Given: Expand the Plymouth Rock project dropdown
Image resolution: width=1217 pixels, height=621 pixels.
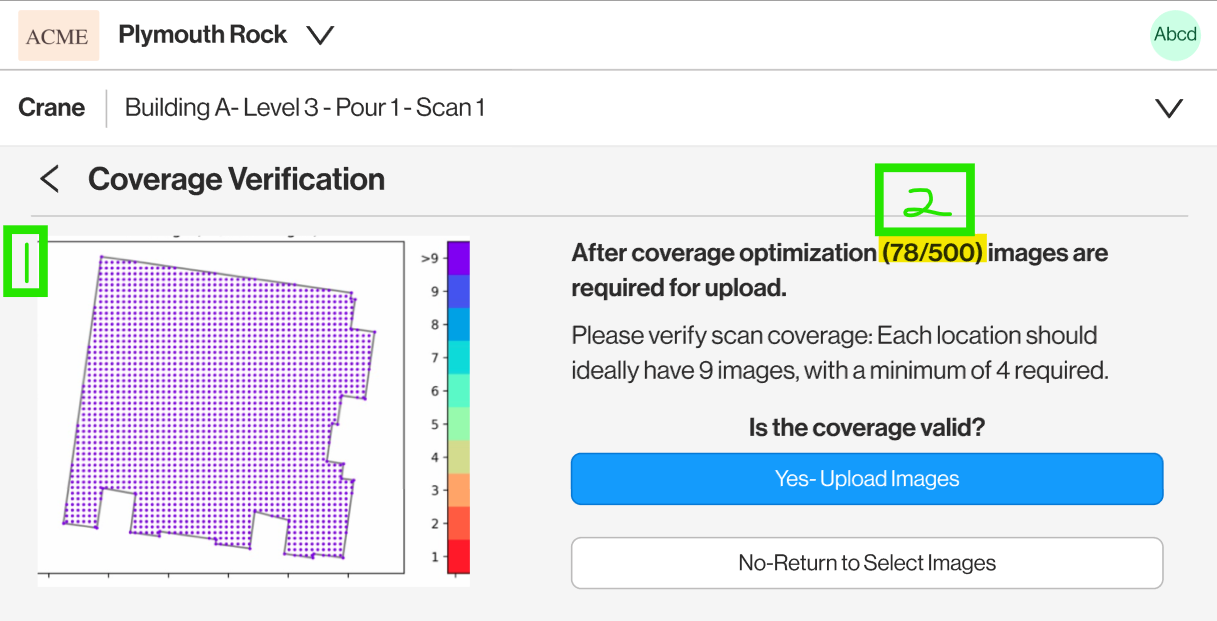Looking at the screenshot, I should [320, 36].
